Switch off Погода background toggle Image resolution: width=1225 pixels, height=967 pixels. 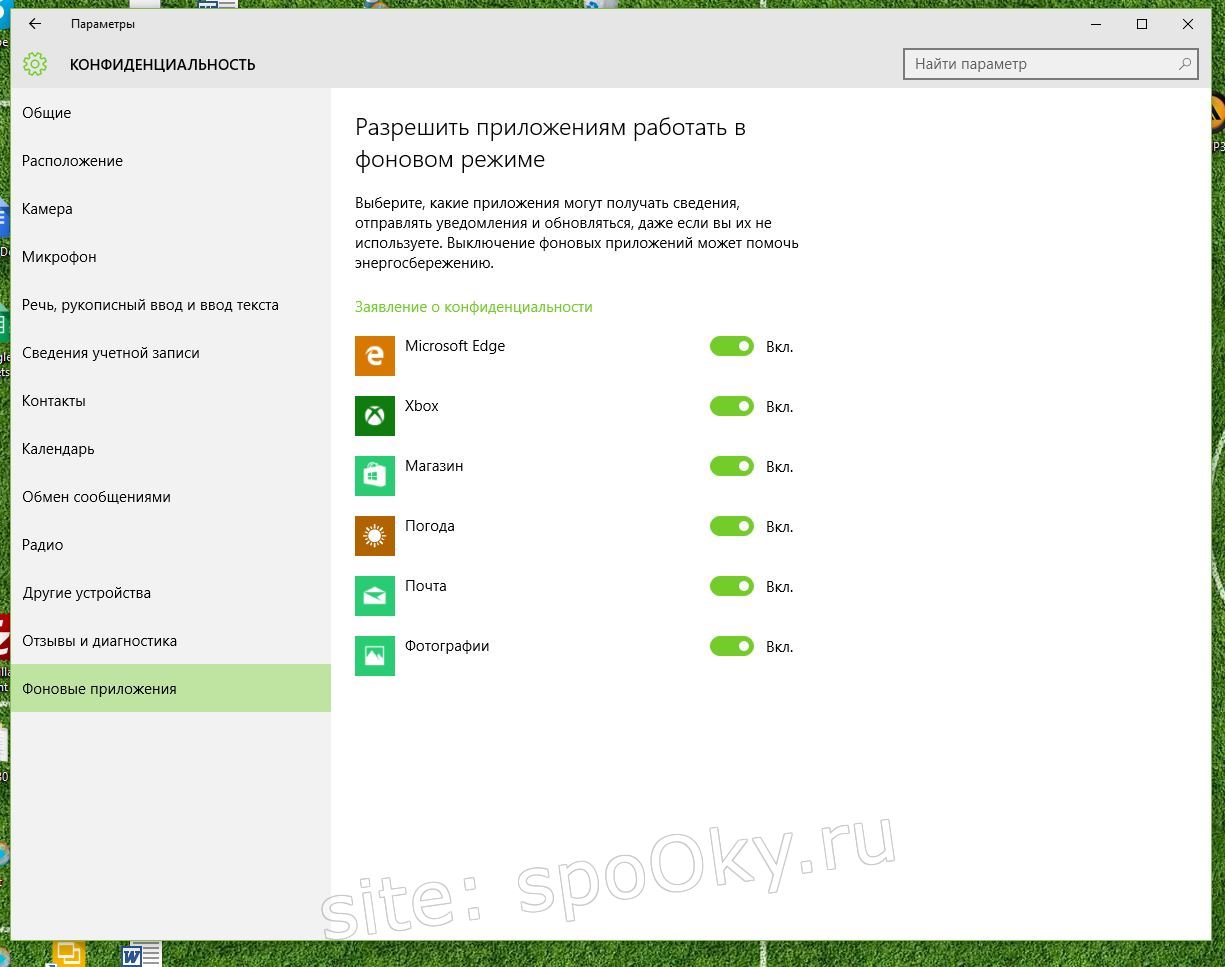click(732, 526)
